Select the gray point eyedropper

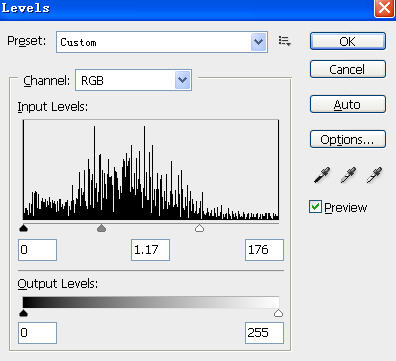click(348, 175)
